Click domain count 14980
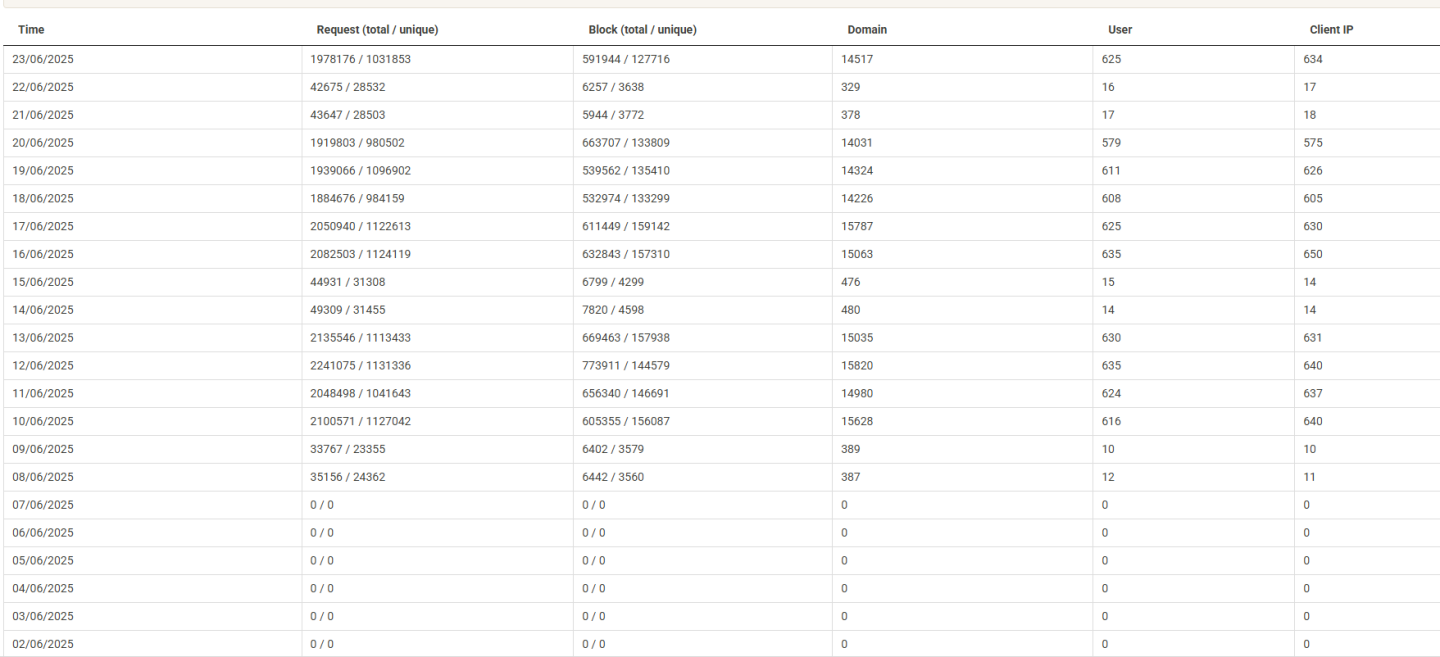This screenshot has width=1440, height=657. pyautogui.click(x=858, y=395)
